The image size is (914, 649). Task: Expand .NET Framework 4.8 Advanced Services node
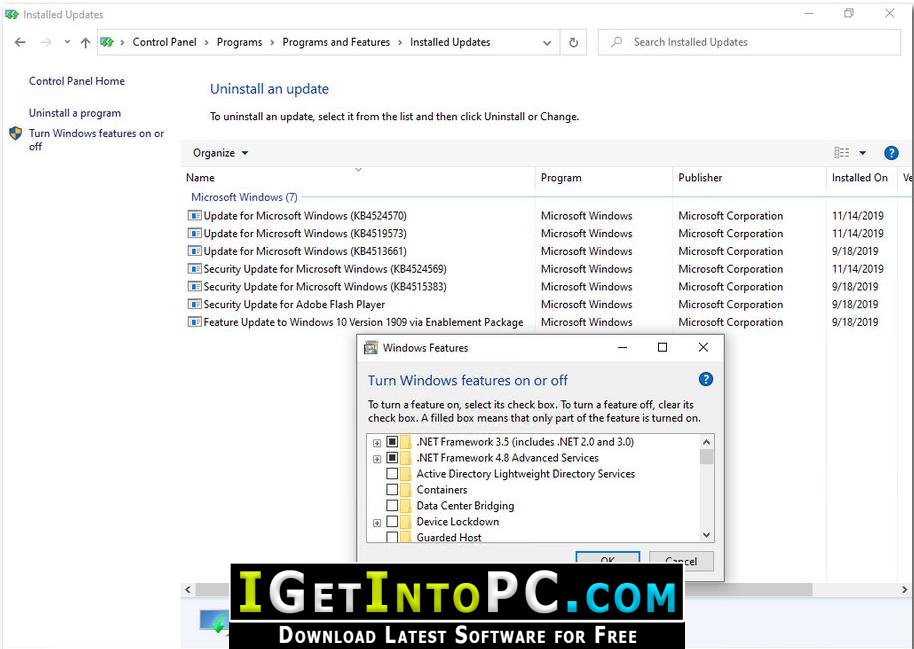[x=377, y=459]
